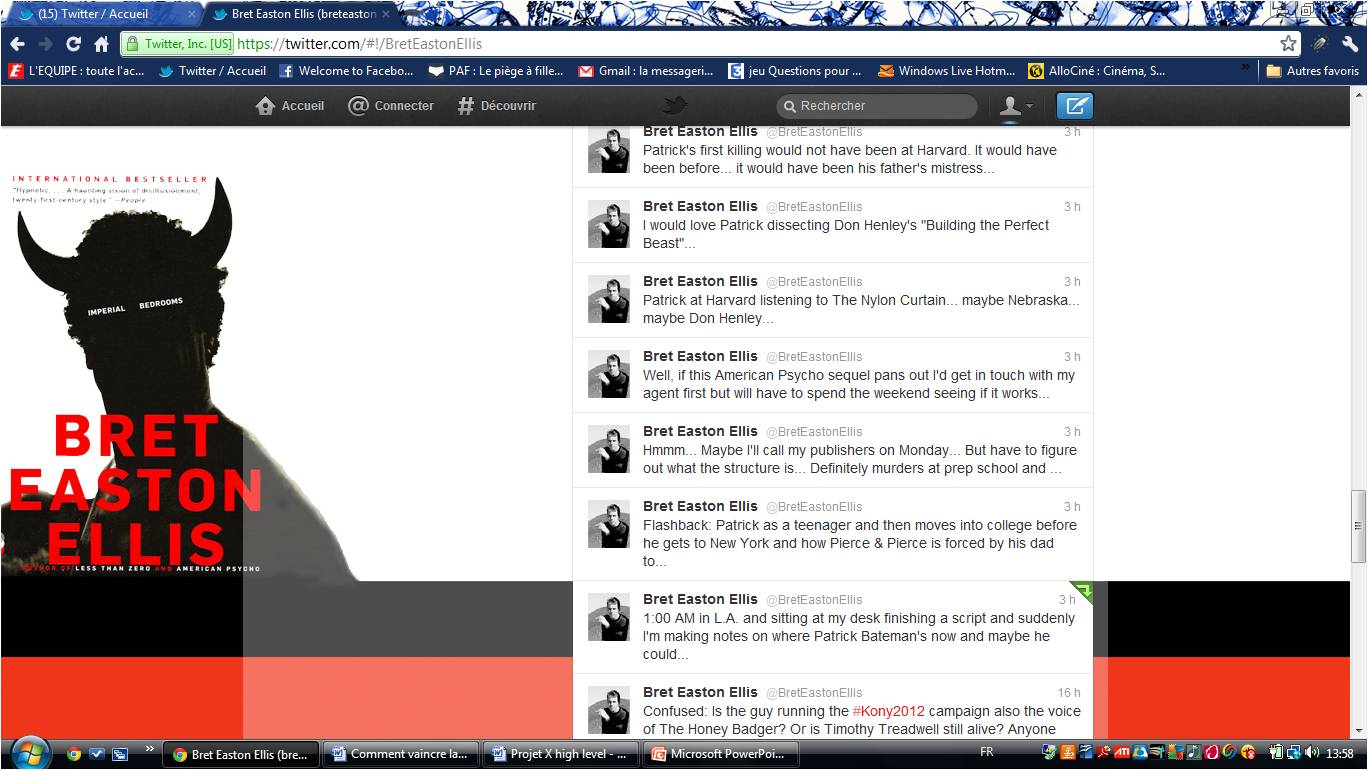
Task: Click the Switch between windows Quick Launch icon
Action: coord(120,754)
